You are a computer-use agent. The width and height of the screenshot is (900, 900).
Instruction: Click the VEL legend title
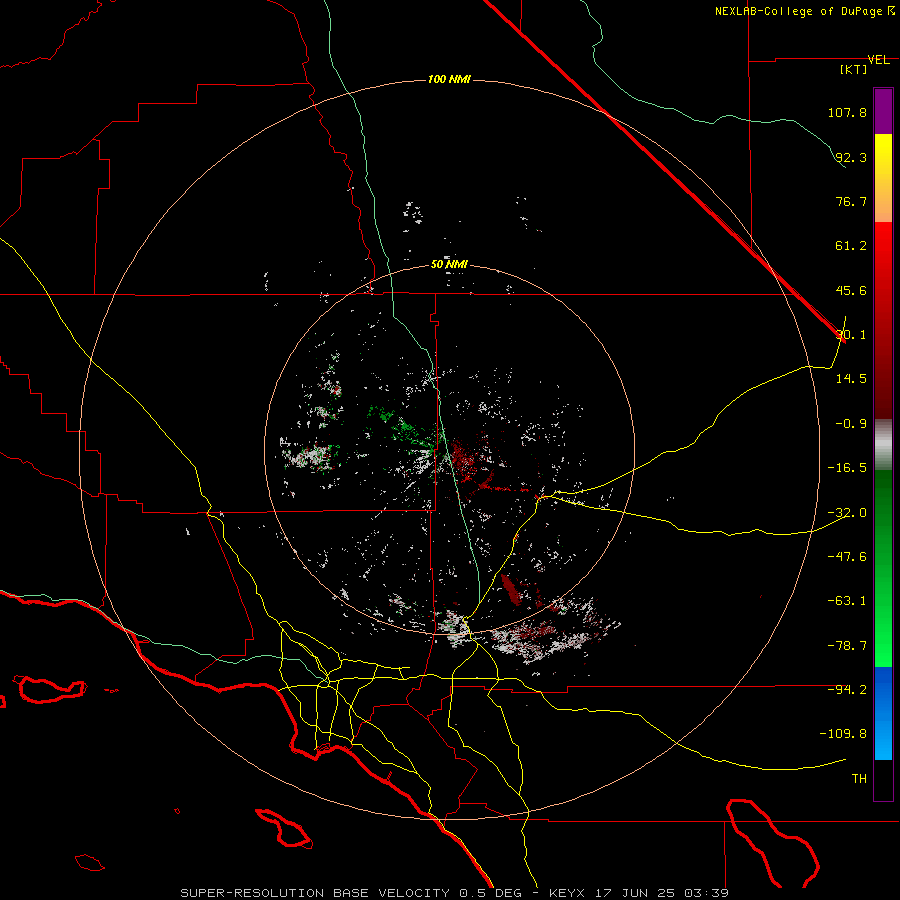coord(878,60)
